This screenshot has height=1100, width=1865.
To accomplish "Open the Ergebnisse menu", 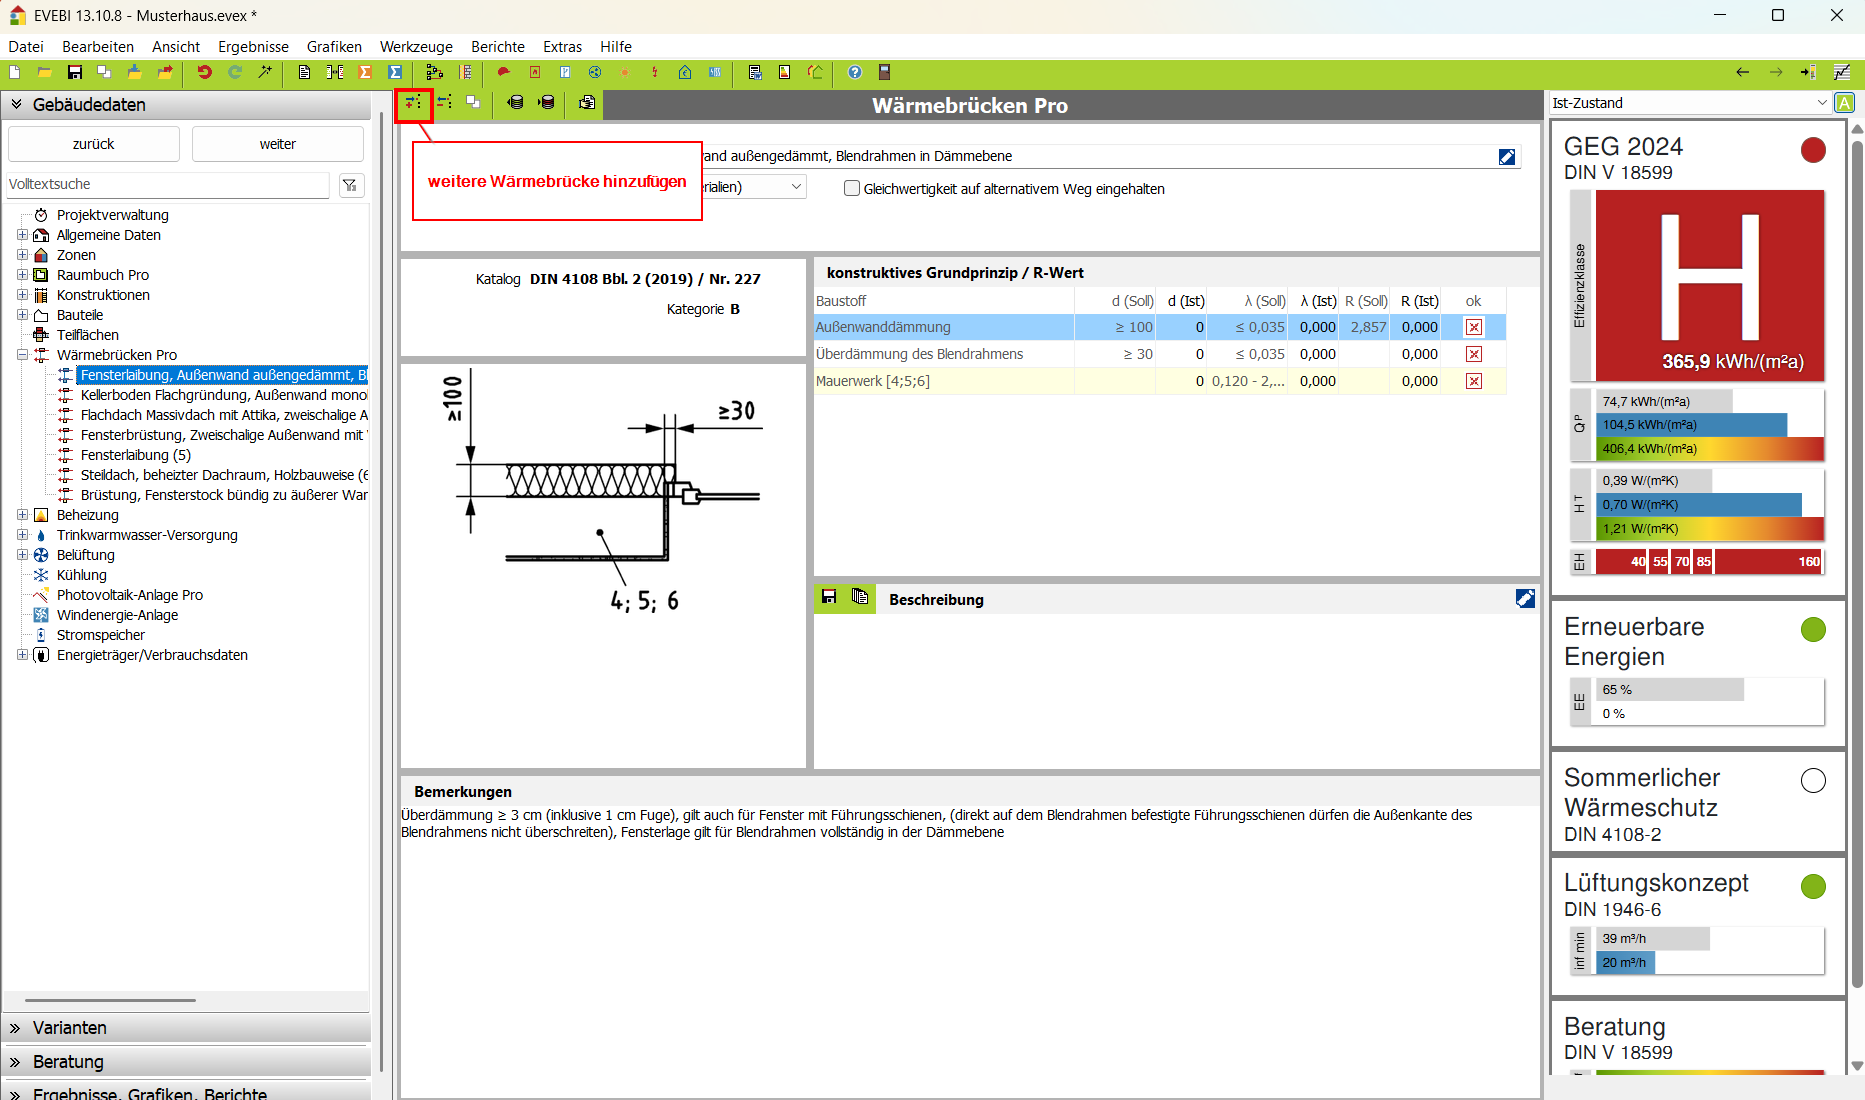I will coord(253,47).
